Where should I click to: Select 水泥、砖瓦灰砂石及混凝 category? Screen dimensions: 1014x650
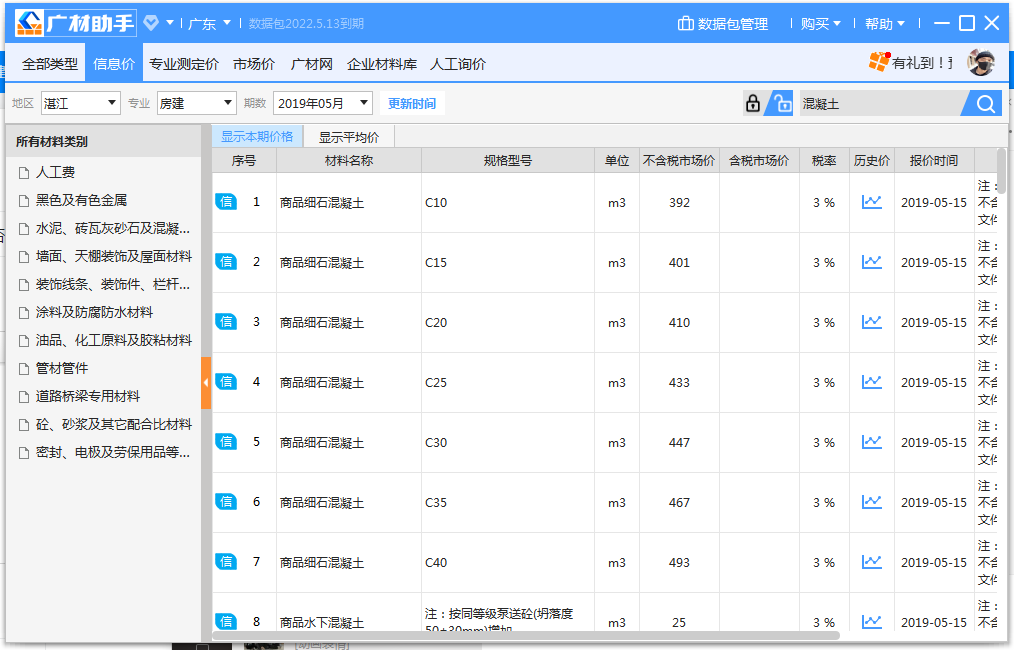(113, 228)
